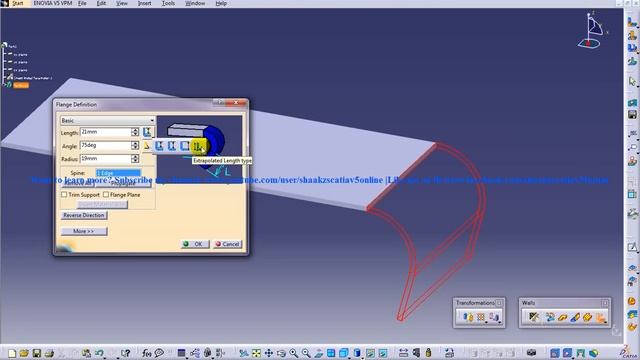Click the Fit All In icon
640x360 pixels.
point(256,353)
